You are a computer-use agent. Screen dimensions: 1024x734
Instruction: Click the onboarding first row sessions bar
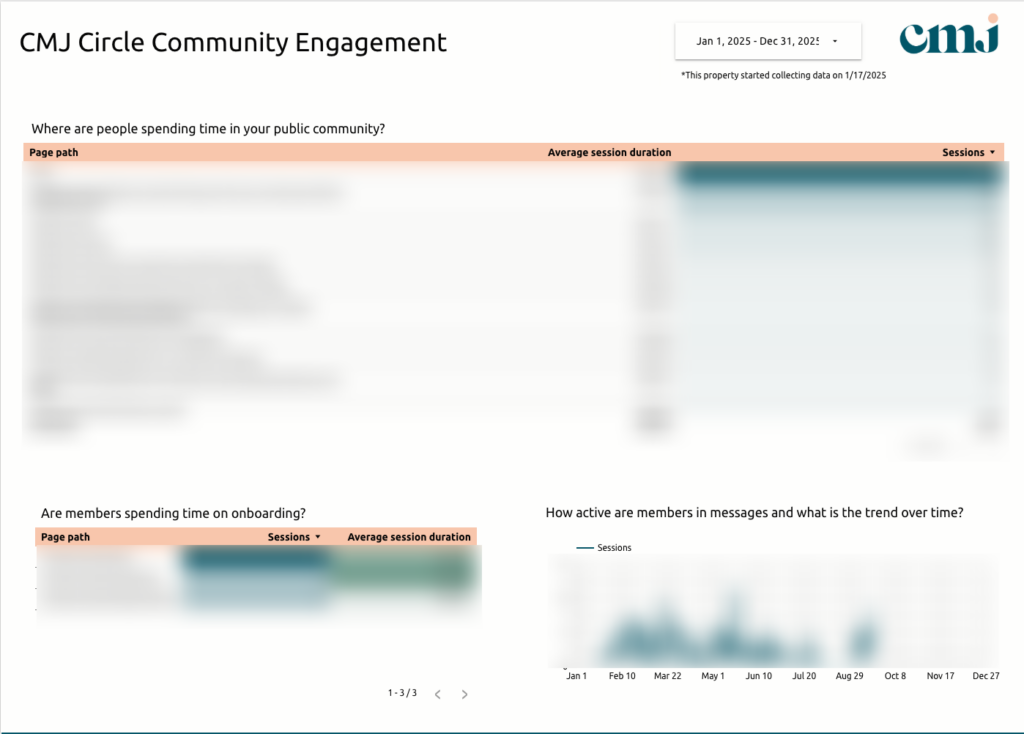(255, 558)
